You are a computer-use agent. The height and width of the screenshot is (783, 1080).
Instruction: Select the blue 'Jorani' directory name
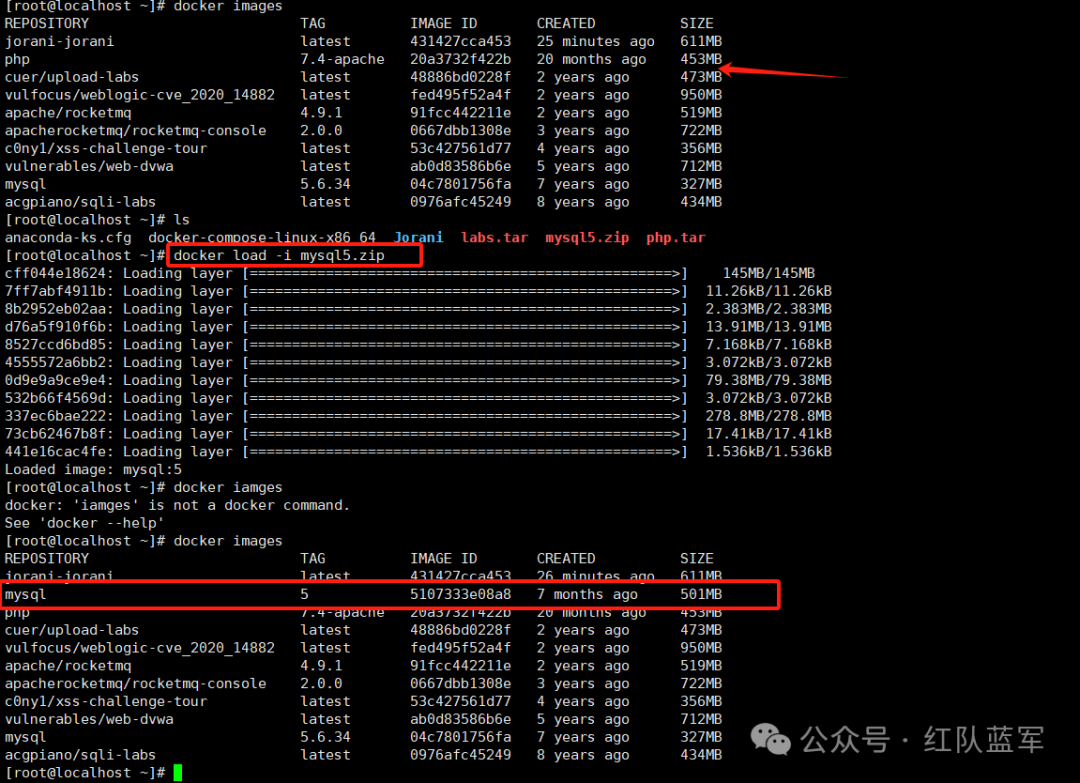point(418,238)
